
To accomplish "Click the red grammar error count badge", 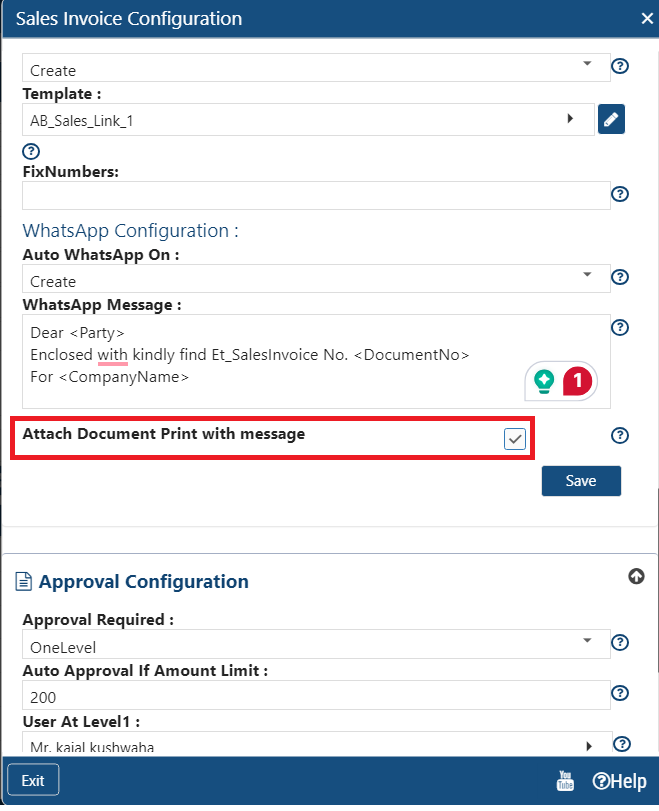I will point(577,382).
